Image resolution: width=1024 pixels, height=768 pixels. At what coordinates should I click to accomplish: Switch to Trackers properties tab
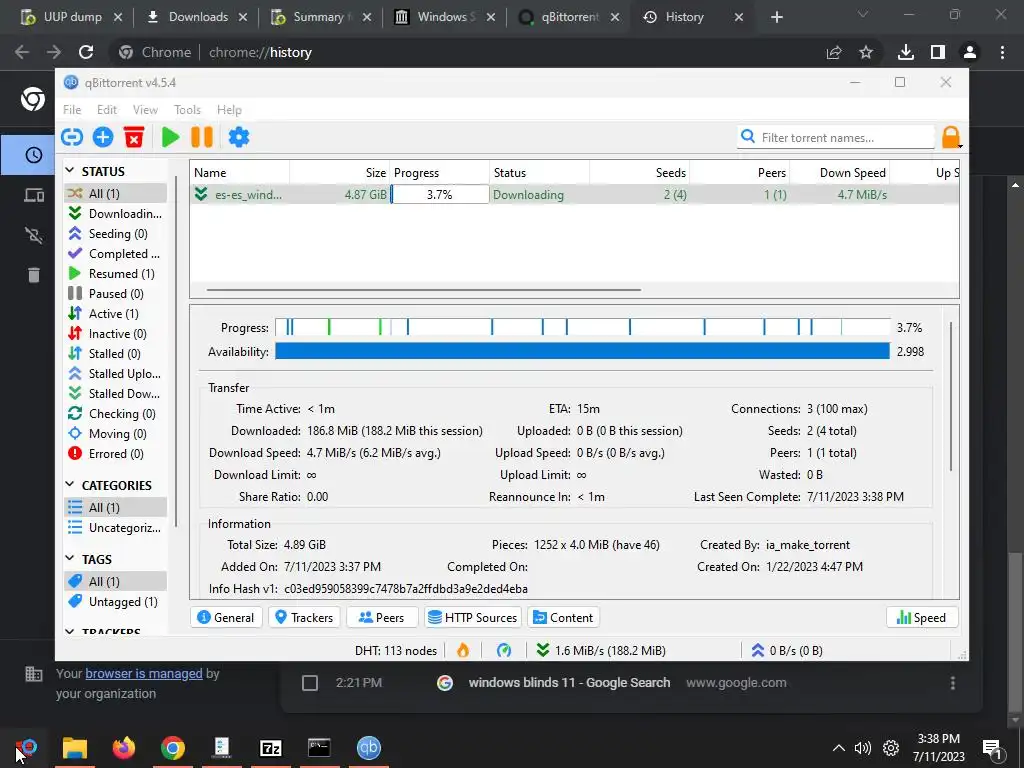[304, 618]
